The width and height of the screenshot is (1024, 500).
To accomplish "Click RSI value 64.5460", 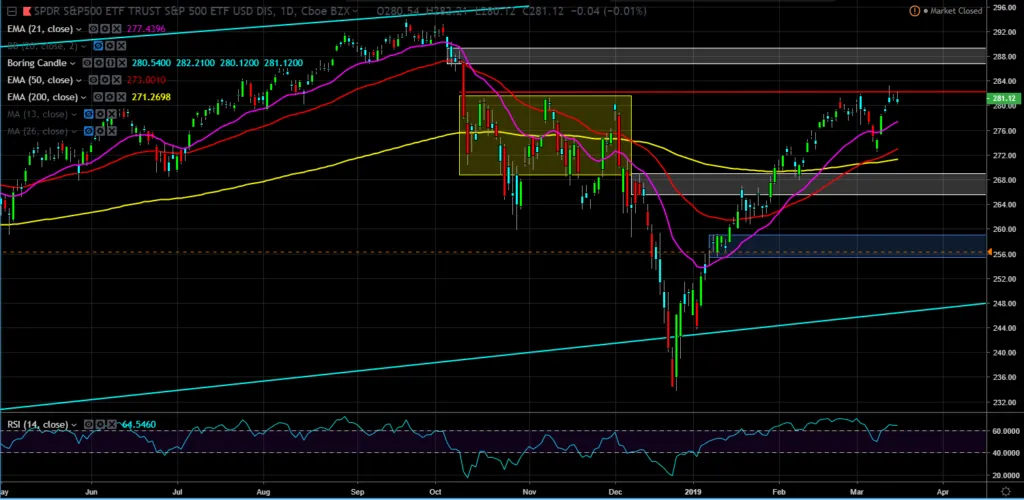I will [x=139, y=424].
